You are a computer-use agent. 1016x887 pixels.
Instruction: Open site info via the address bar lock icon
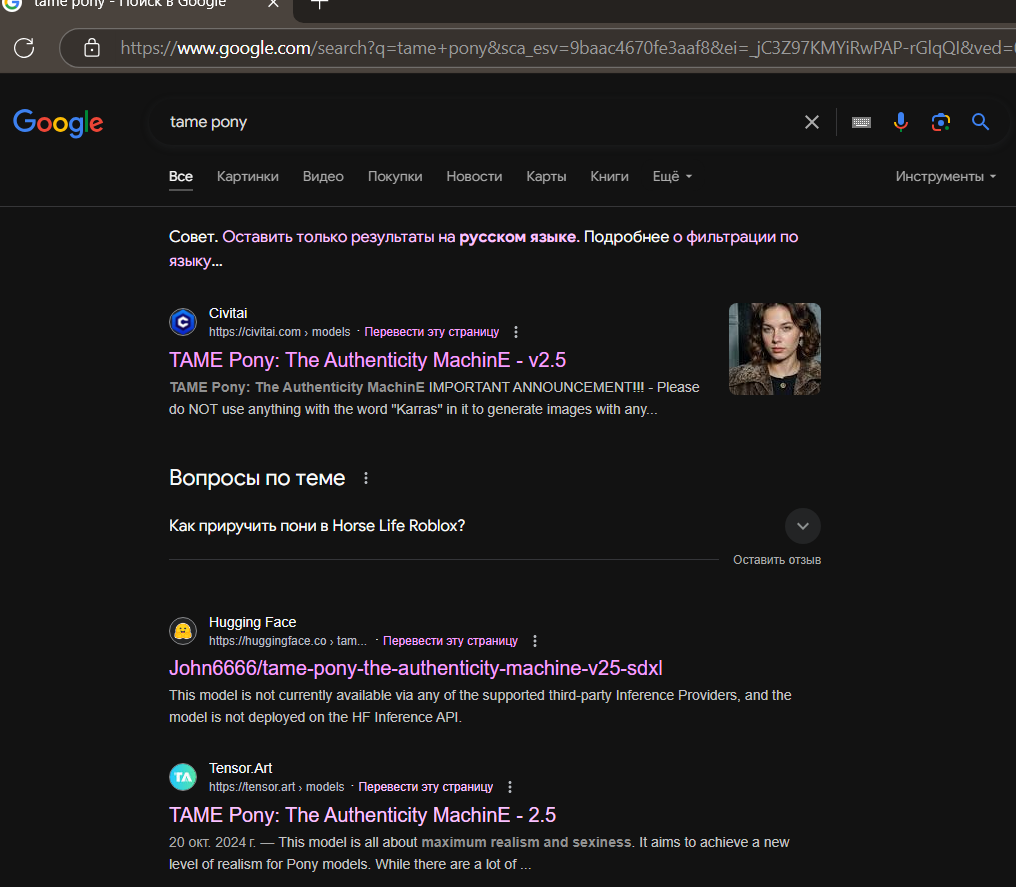coord(92,48)
